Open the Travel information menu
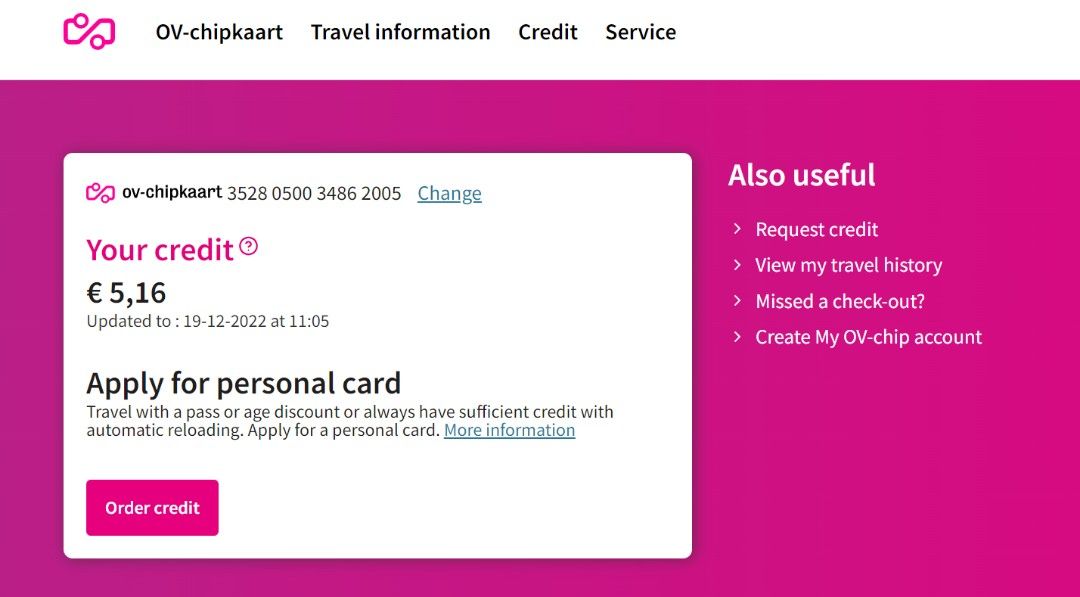The height and width of the screenshot is (597, 1080). tap(400, 32)
